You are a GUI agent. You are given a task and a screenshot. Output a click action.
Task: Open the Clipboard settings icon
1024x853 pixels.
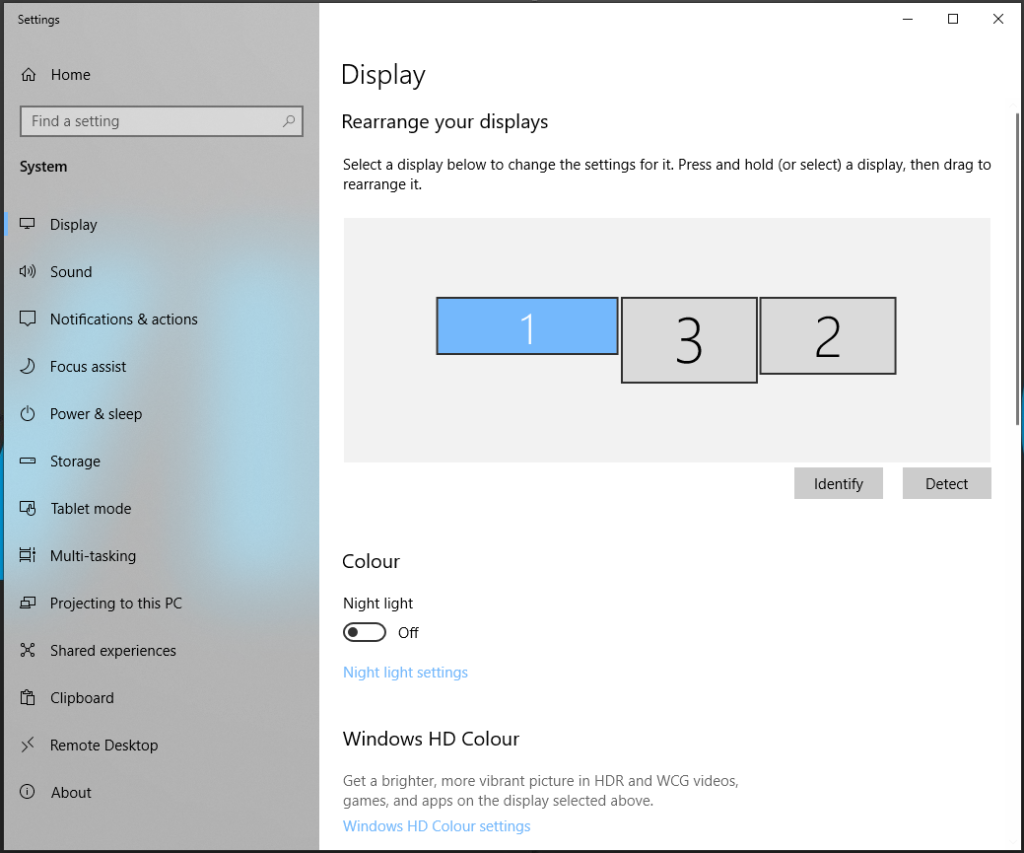pos(28,697)
